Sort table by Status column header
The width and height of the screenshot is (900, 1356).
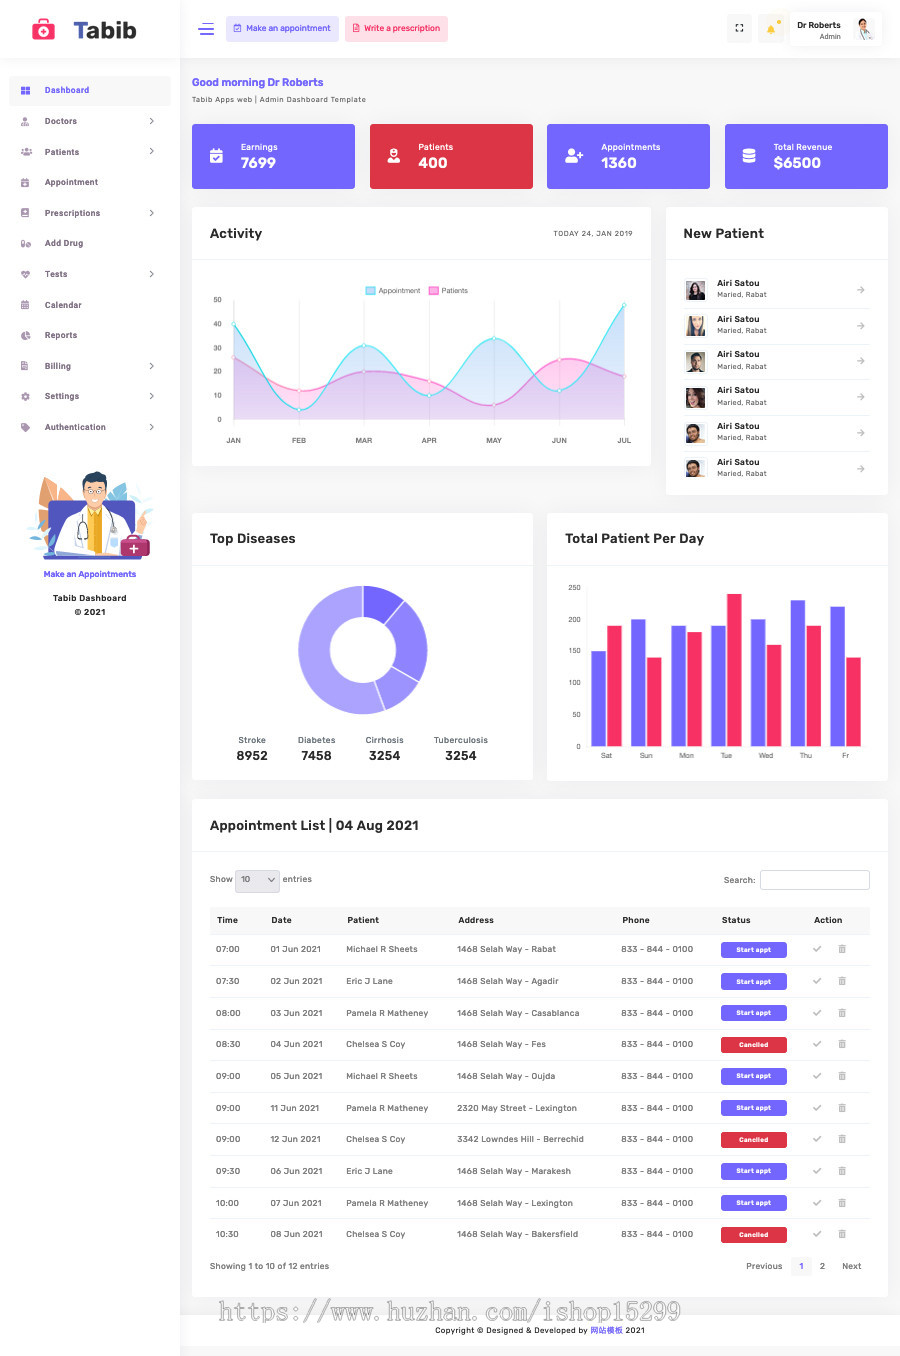(x=736, y=920)
